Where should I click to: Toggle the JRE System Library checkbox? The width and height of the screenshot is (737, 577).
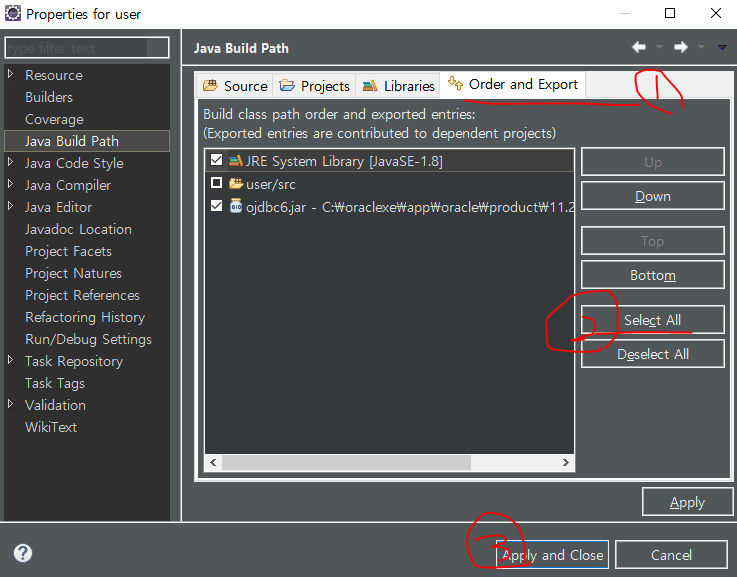click(216, 160)
